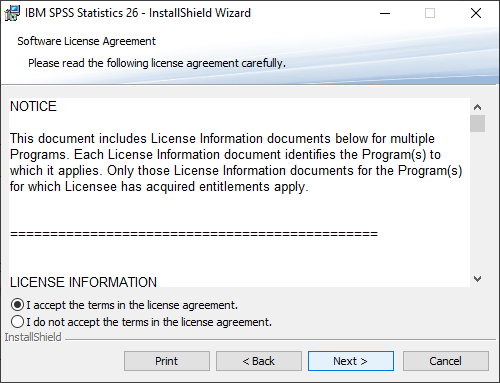
Task: Proceed with the Next button
Action: (351, 361)
